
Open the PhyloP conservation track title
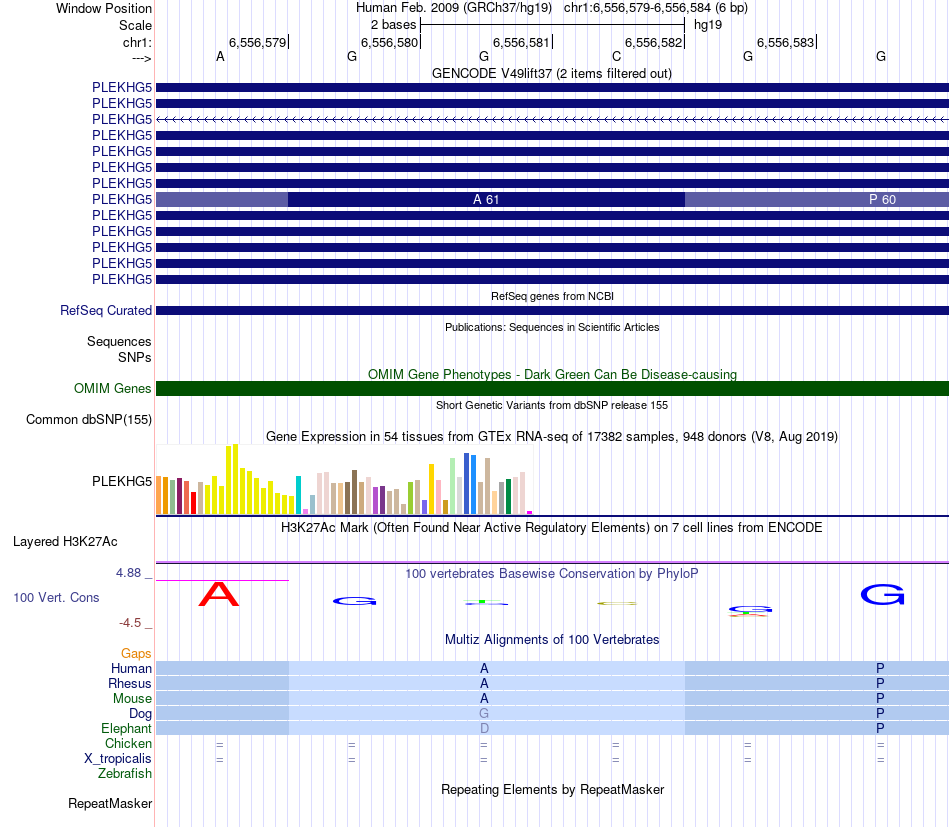[x=551, y=573]
